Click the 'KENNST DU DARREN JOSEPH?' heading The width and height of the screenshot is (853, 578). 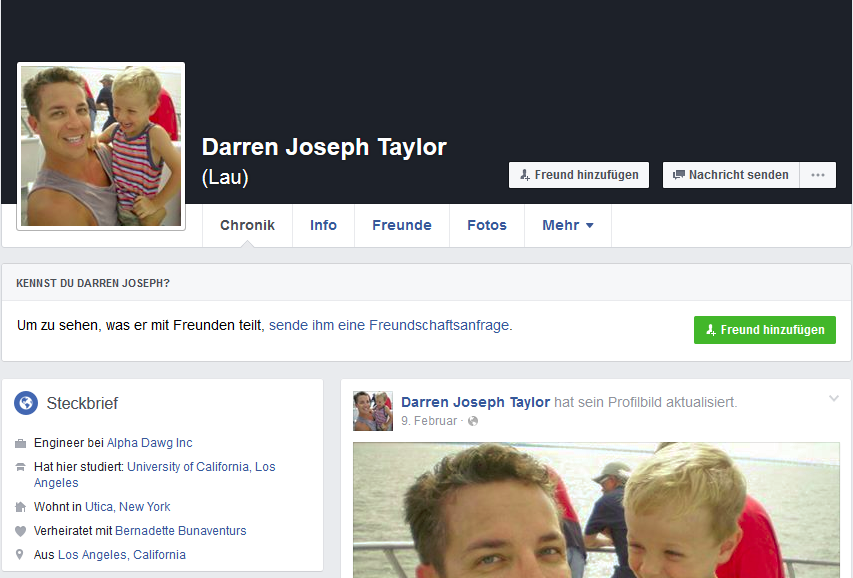click(93, 283)
